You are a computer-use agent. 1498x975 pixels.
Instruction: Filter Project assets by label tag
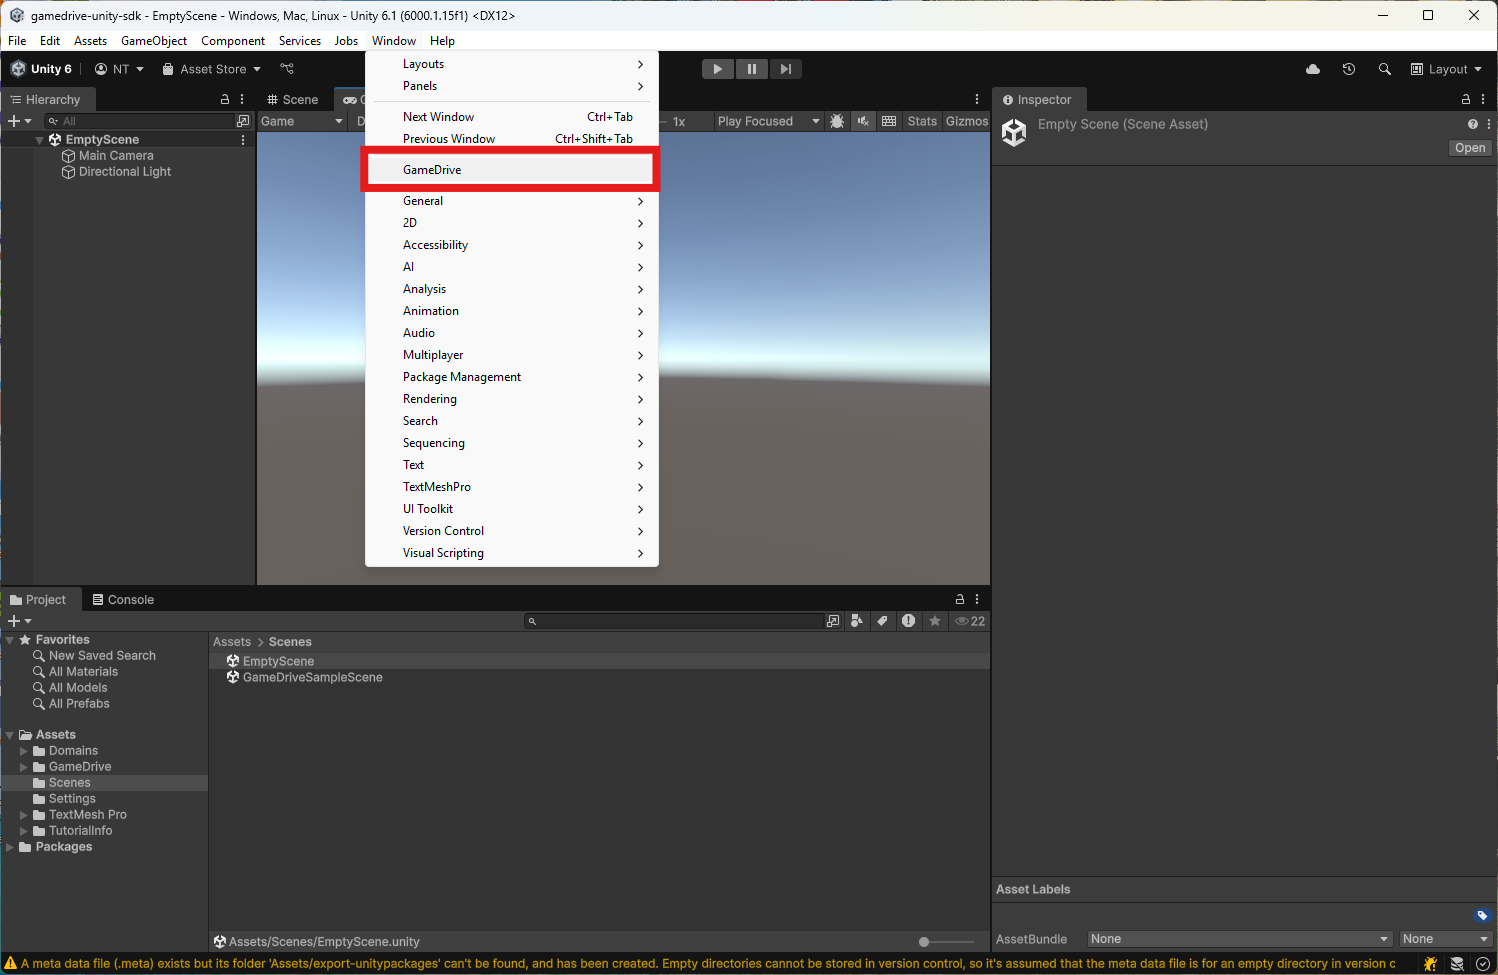[882, 620]
